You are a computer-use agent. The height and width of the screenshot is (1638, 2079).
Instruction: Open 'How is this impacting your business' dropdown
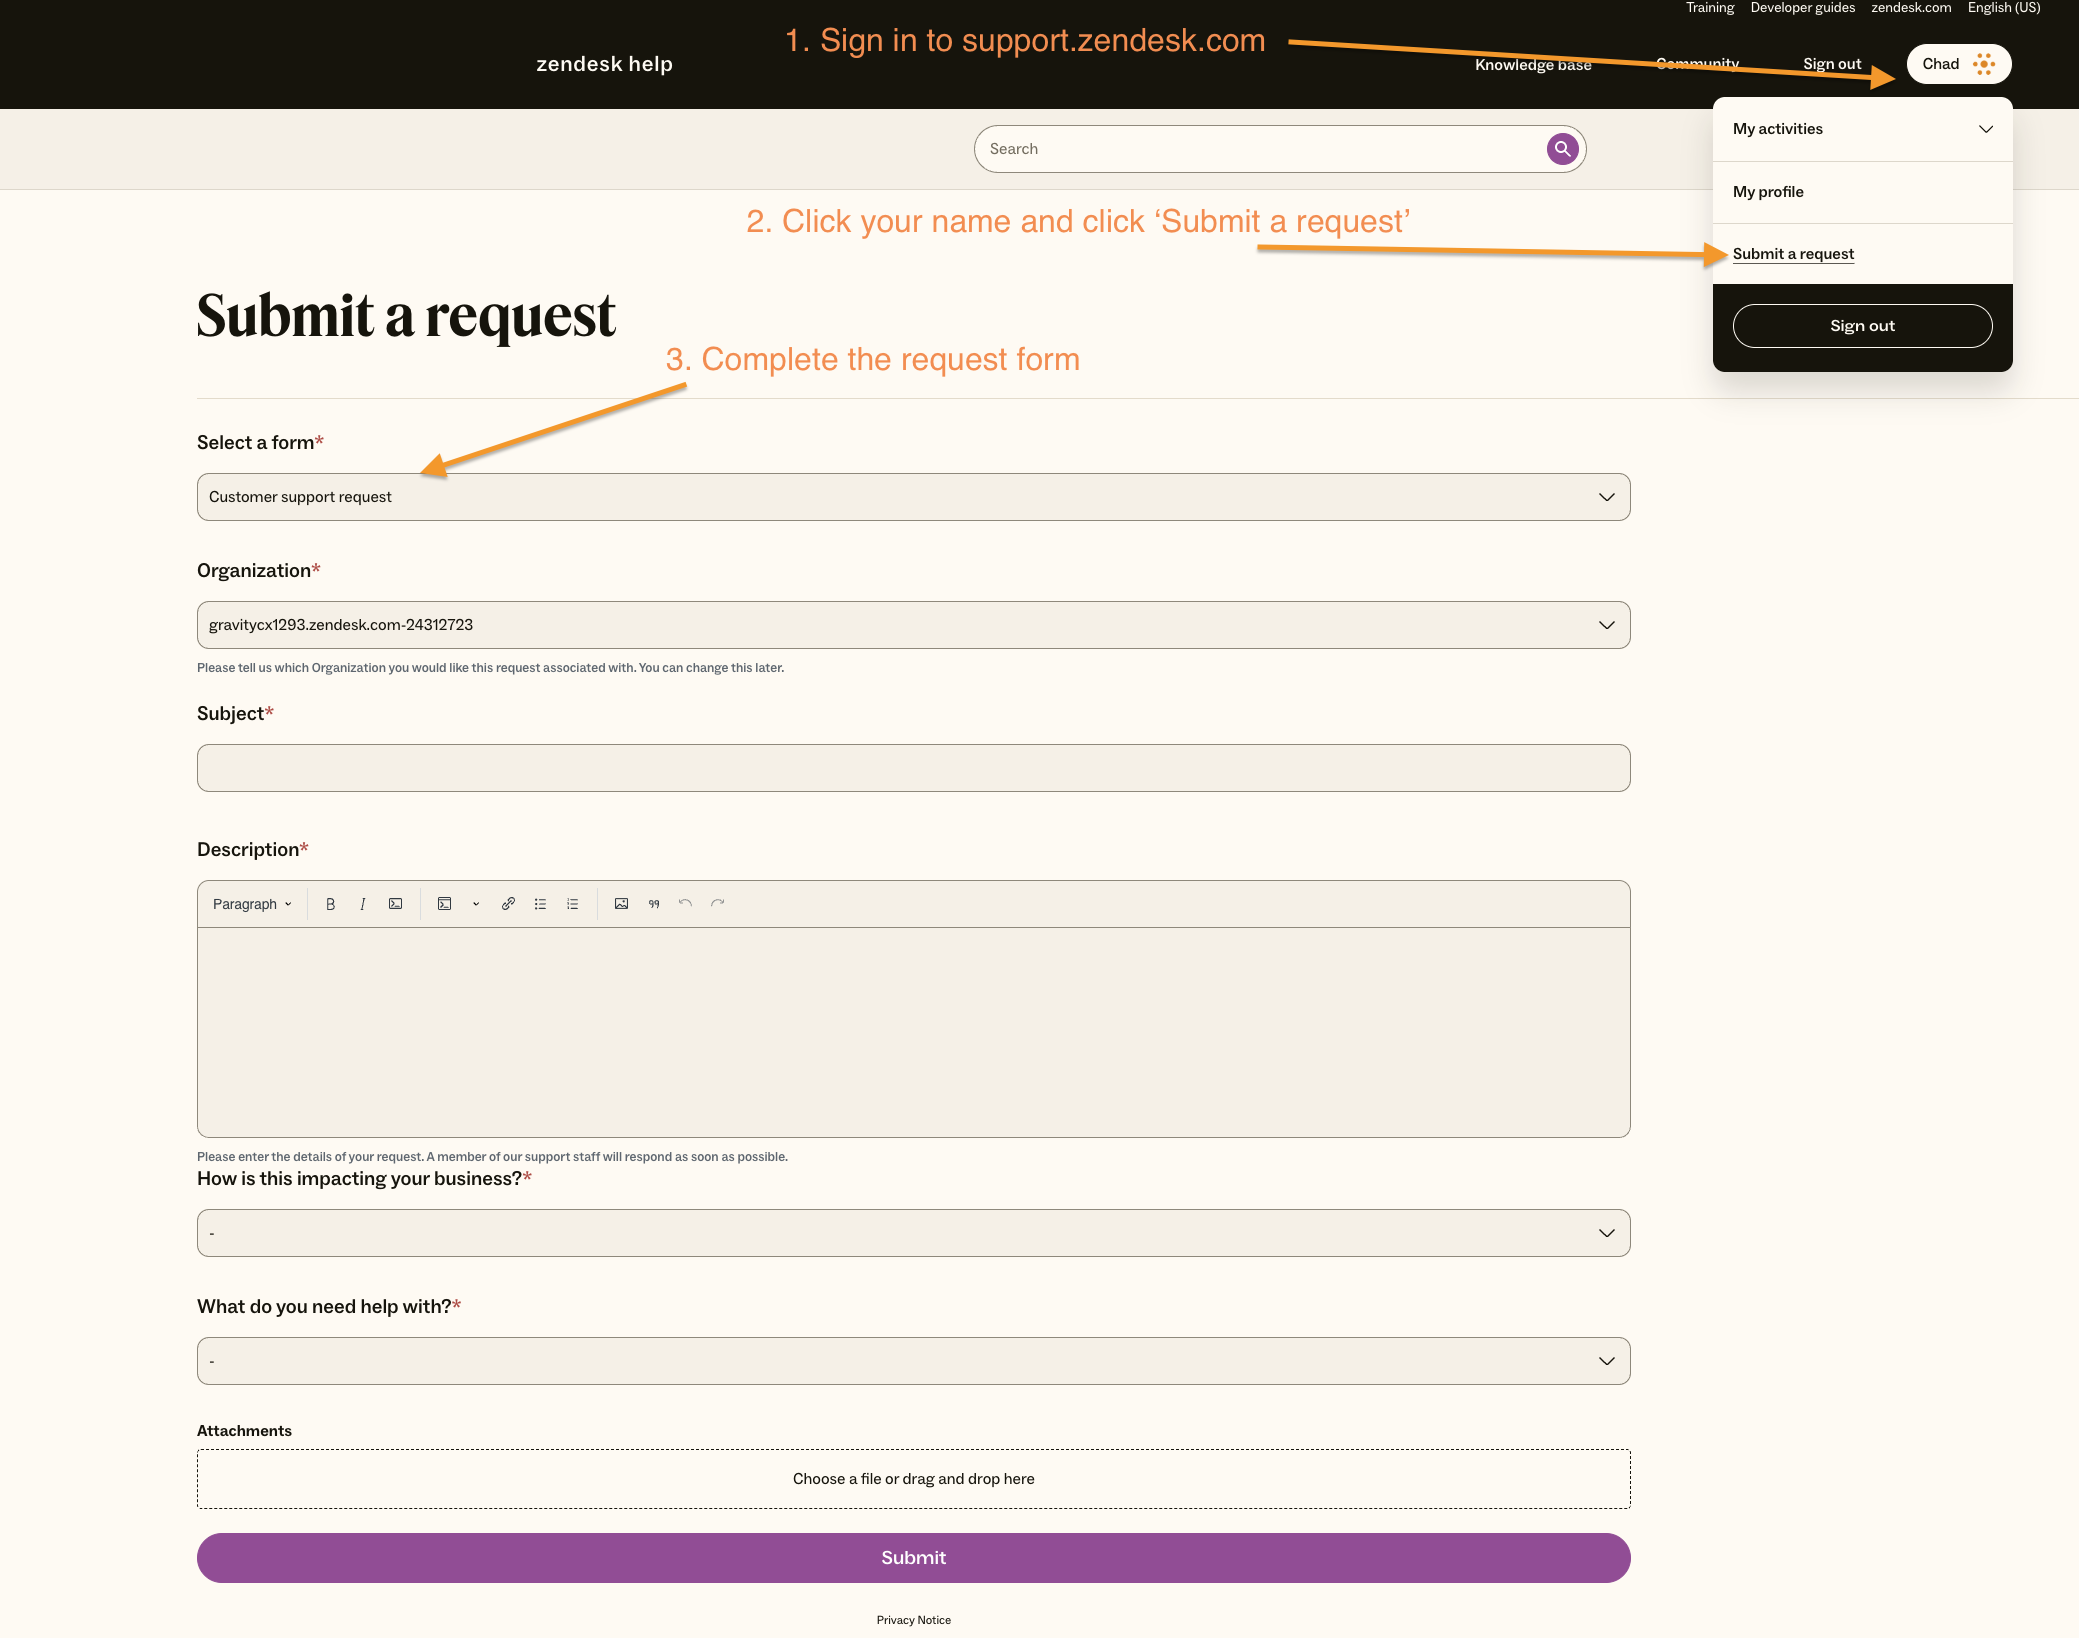coord(913,1233)
